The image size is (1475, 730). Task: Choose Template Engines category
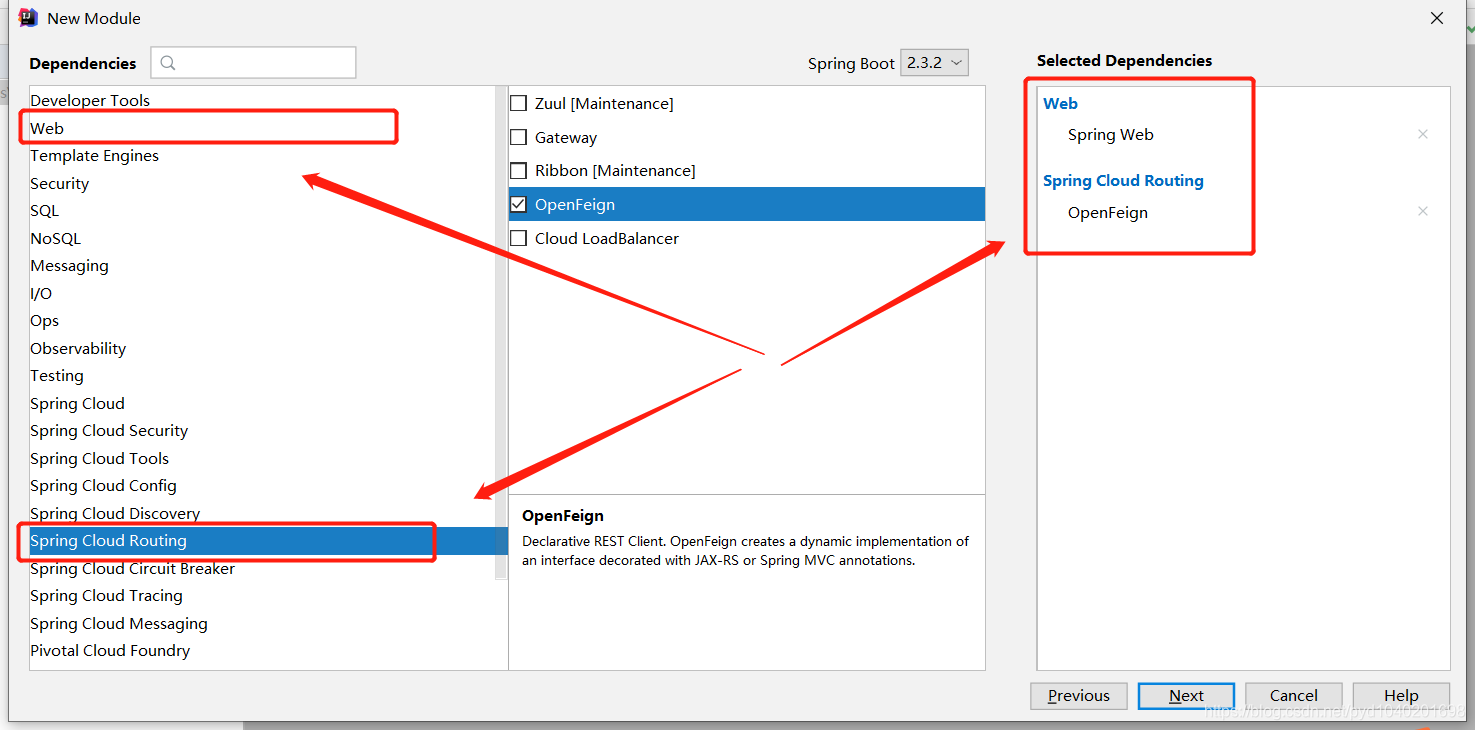pos(94,155)
